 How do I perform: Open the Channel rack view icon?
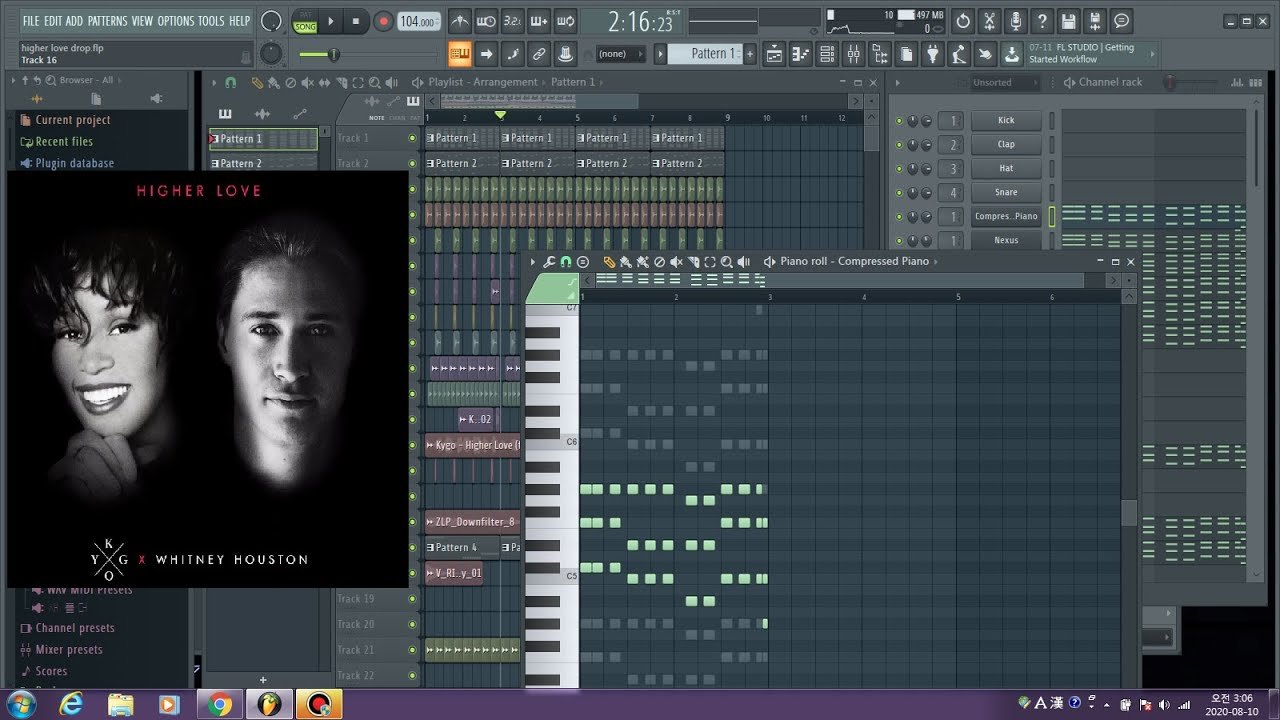tap(827, 54)
